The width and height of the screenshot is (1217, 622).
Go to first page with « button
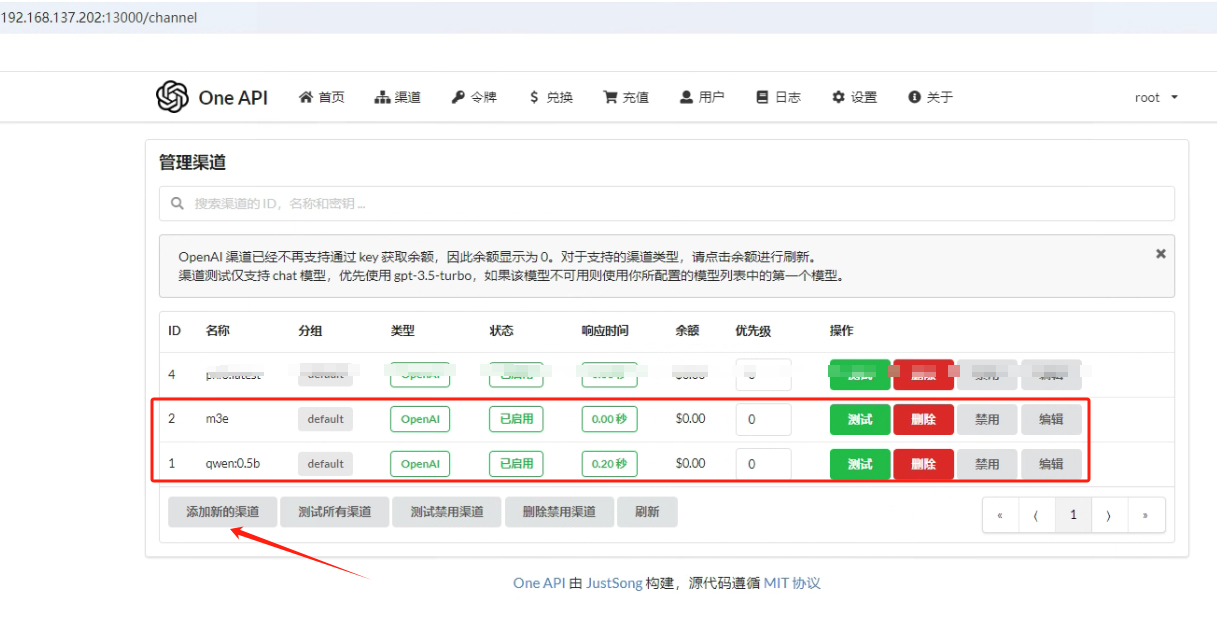pyautogui.click(x=1000, y=515)
